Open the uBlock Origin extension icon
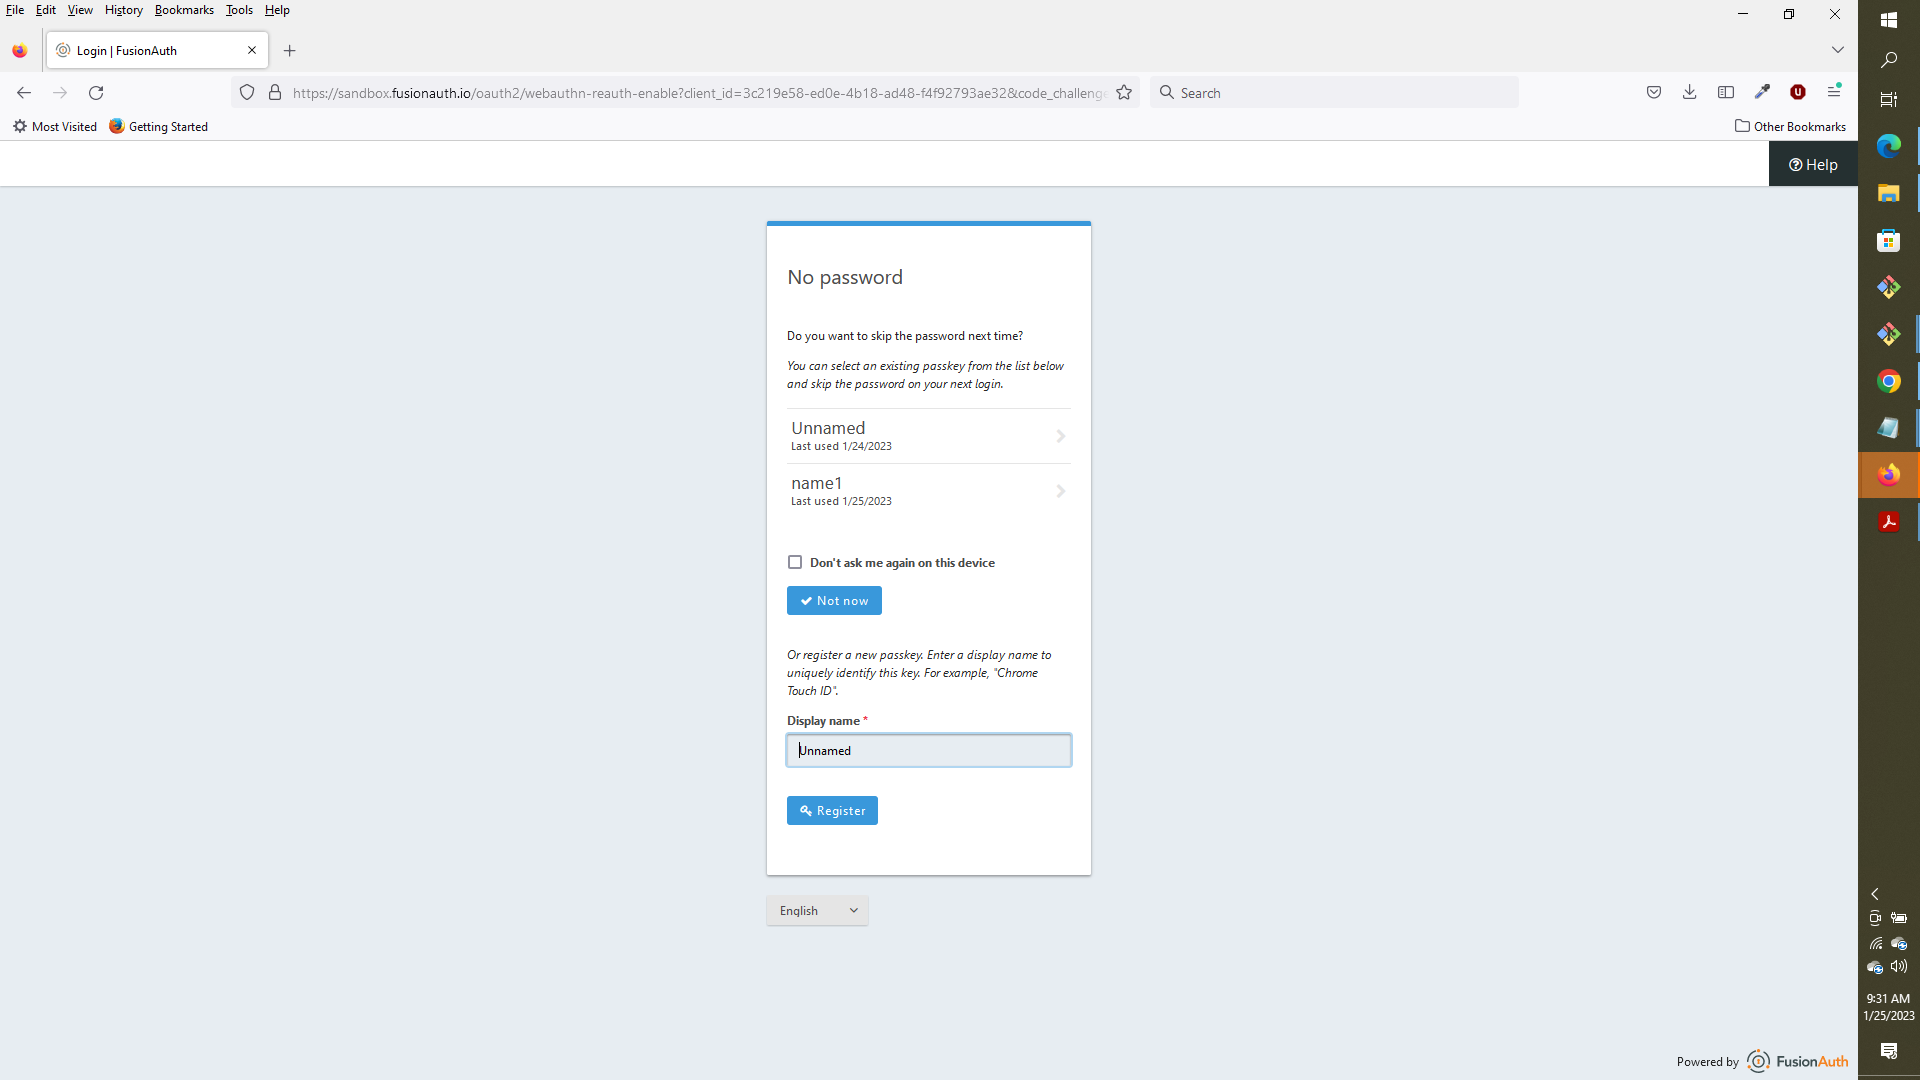The image size is (1920, 1080). [1798, 92]
